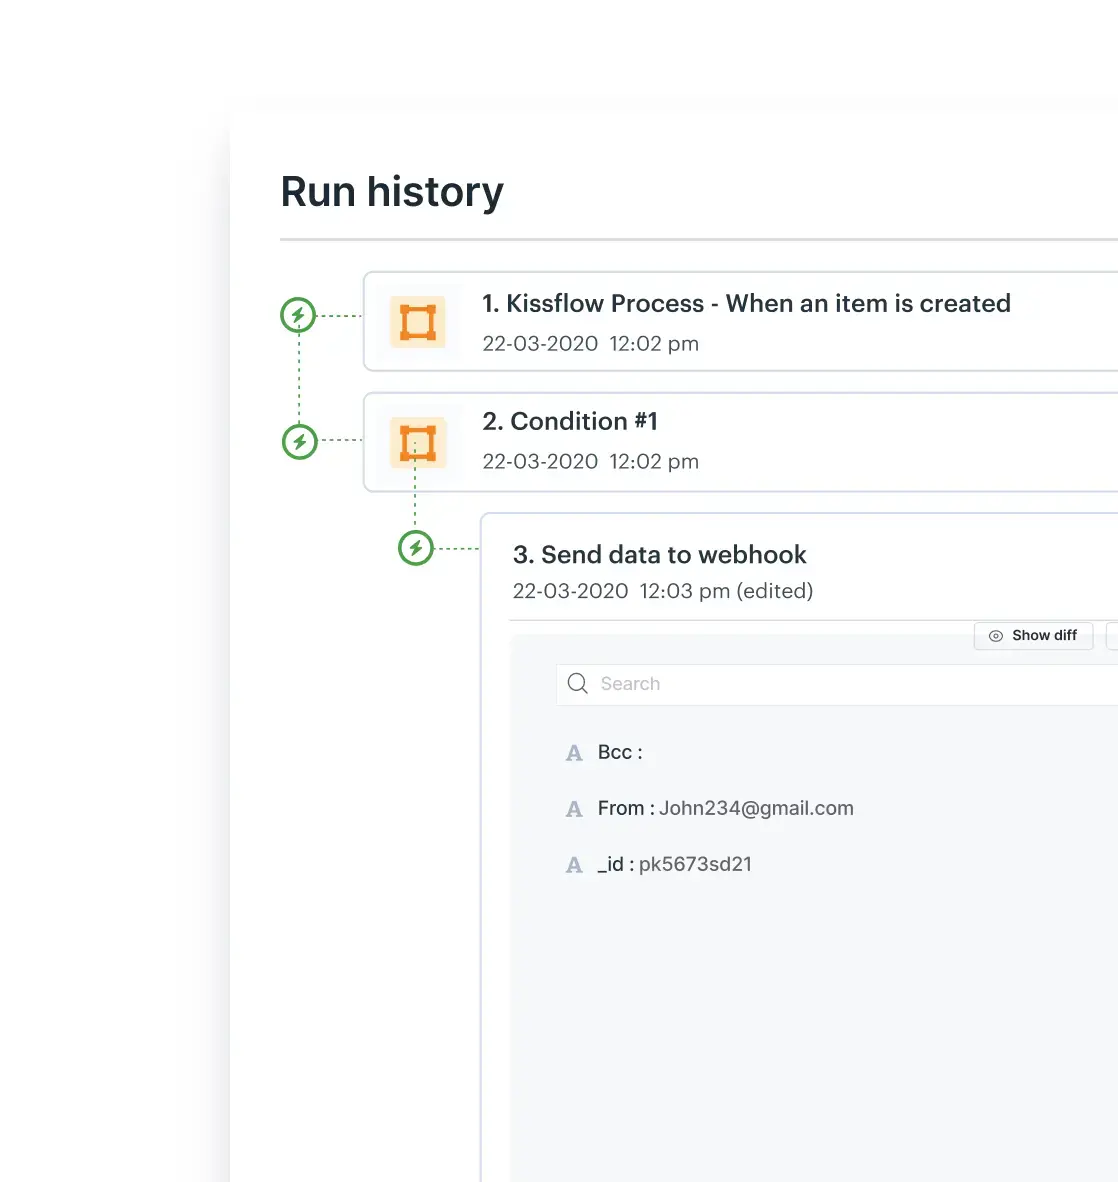Select the _id pk5673sd21 value
The width and height of the screenshot is (1118, 1182).
pyautogui.click(x=695, y=864)
